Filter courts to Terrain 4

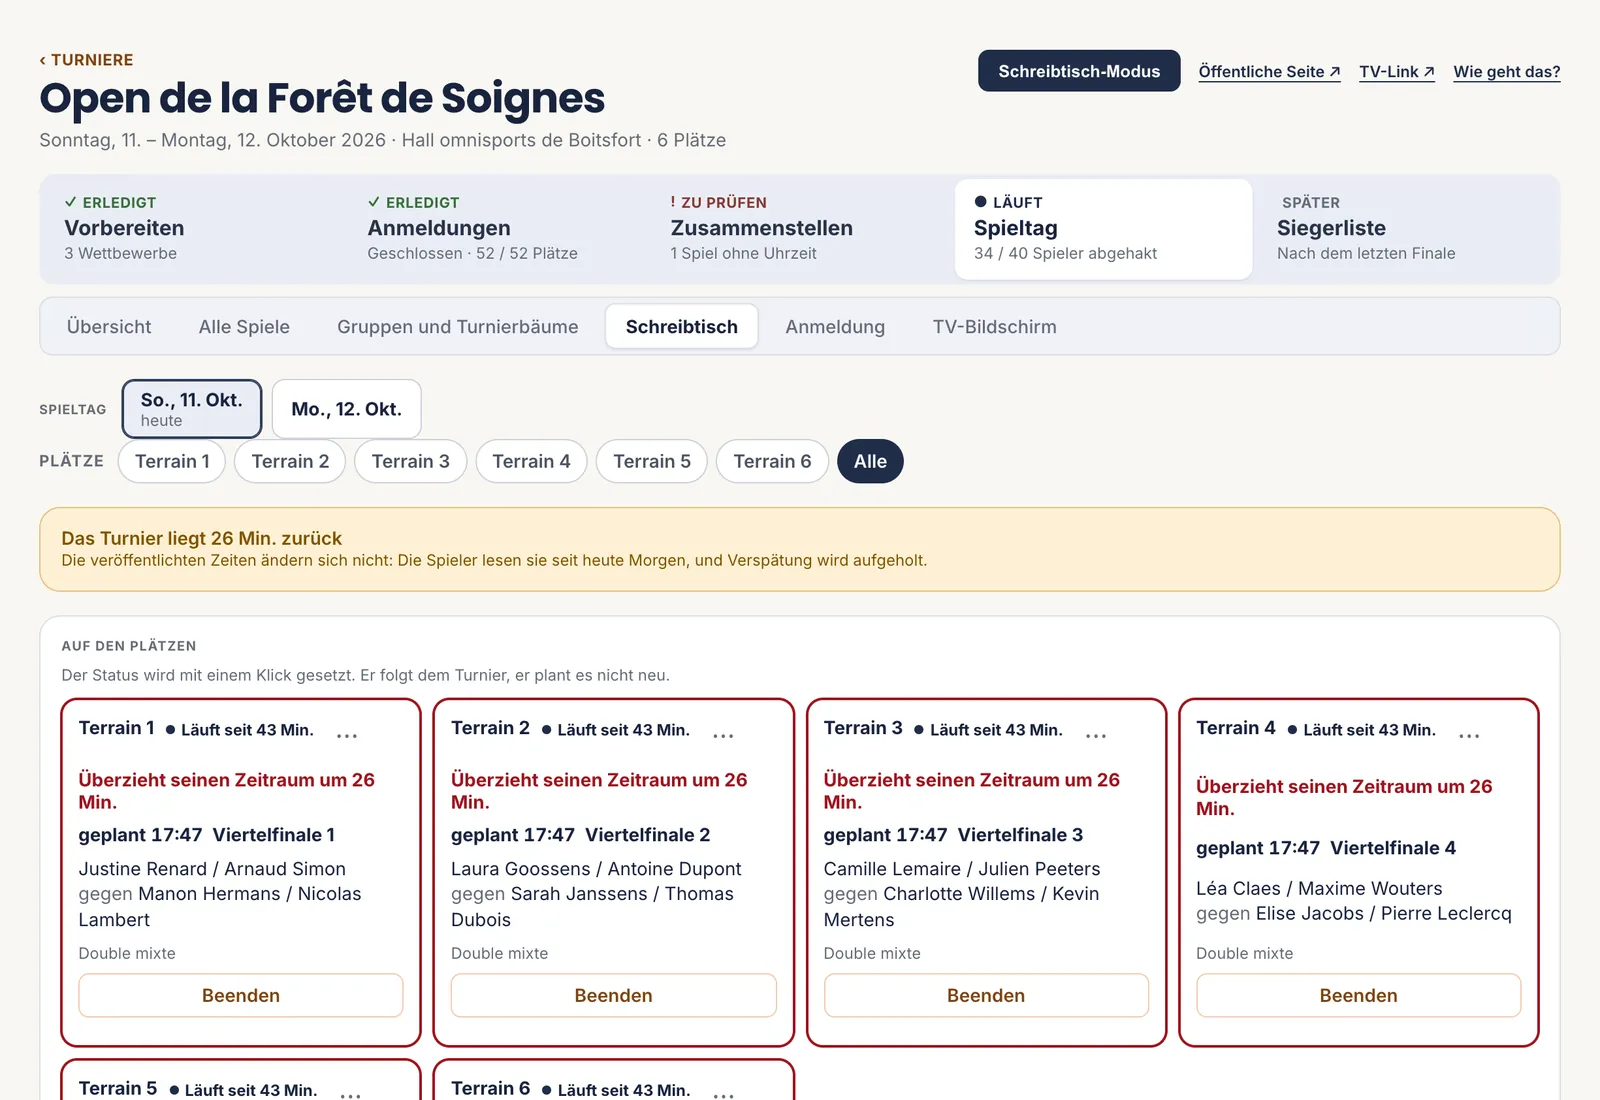point(531,461)
